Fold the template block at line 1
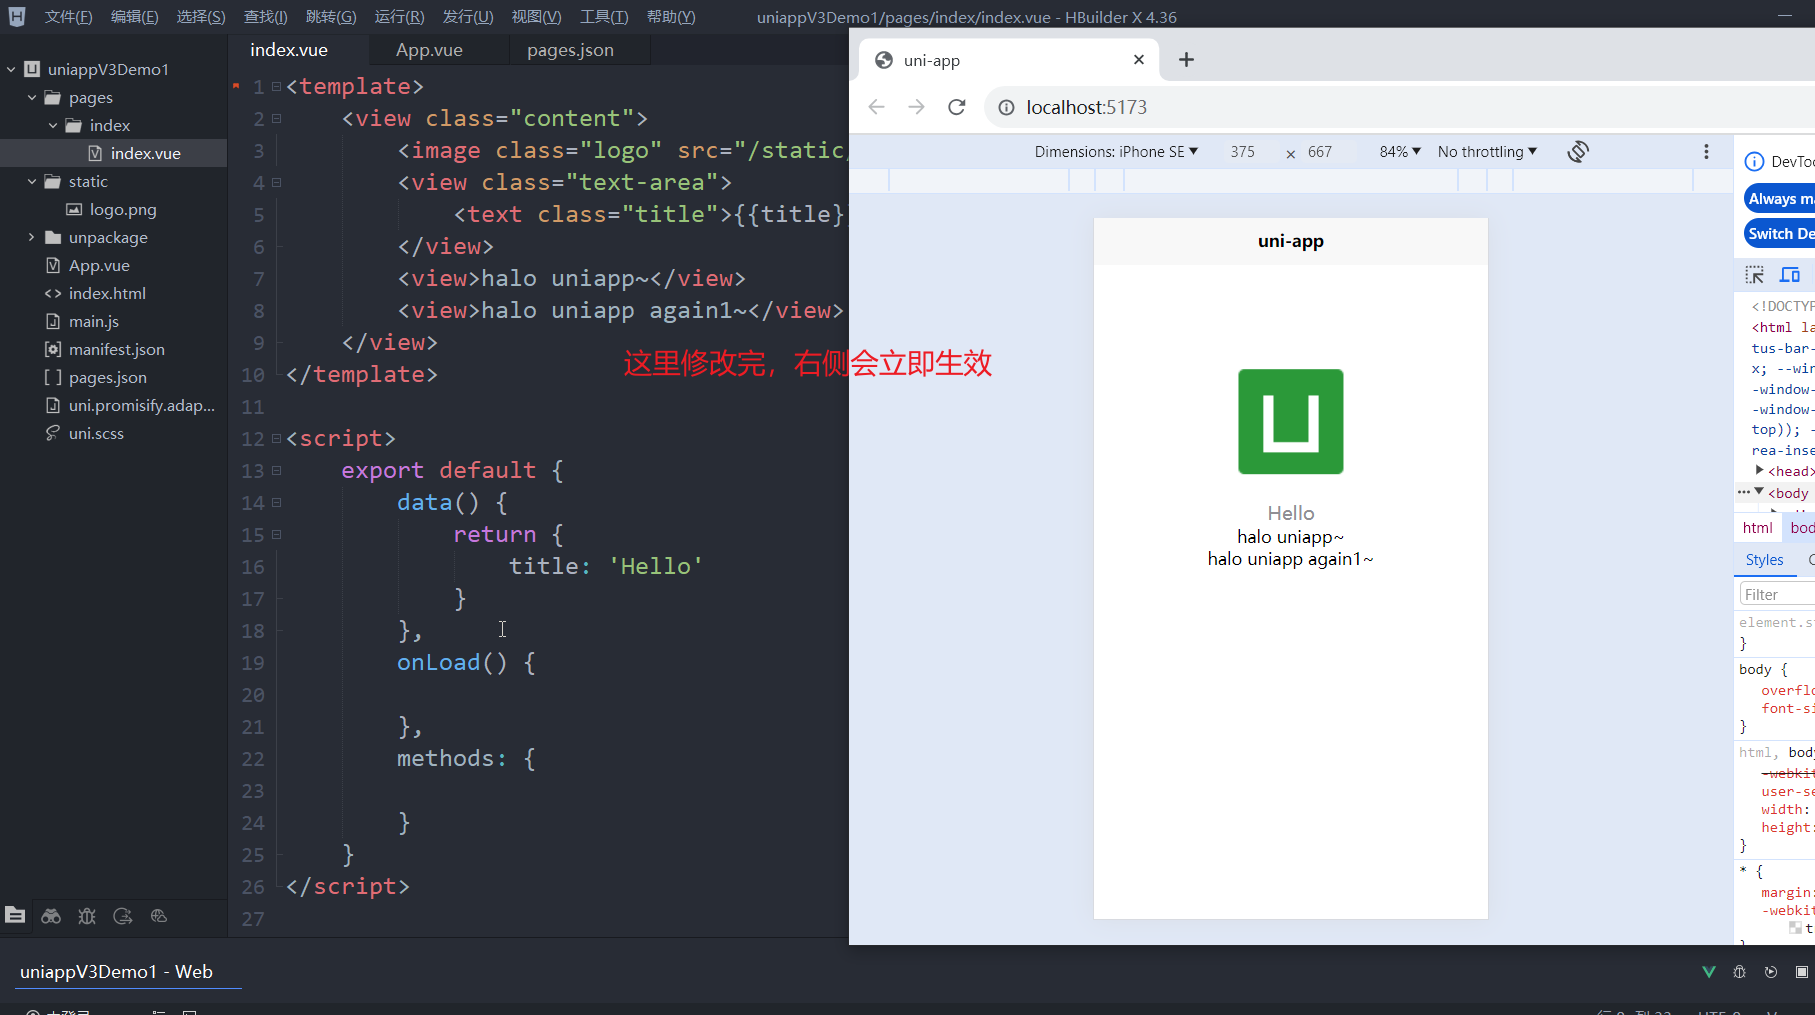 276,87
